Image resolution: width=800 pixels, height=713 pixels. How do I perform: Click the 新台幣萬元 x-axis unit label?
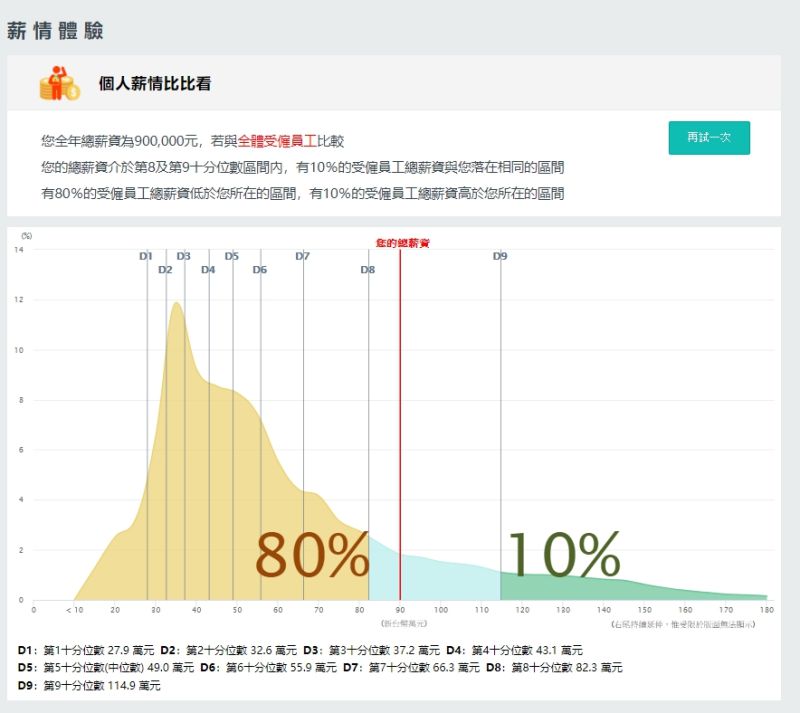pos(404,623)
